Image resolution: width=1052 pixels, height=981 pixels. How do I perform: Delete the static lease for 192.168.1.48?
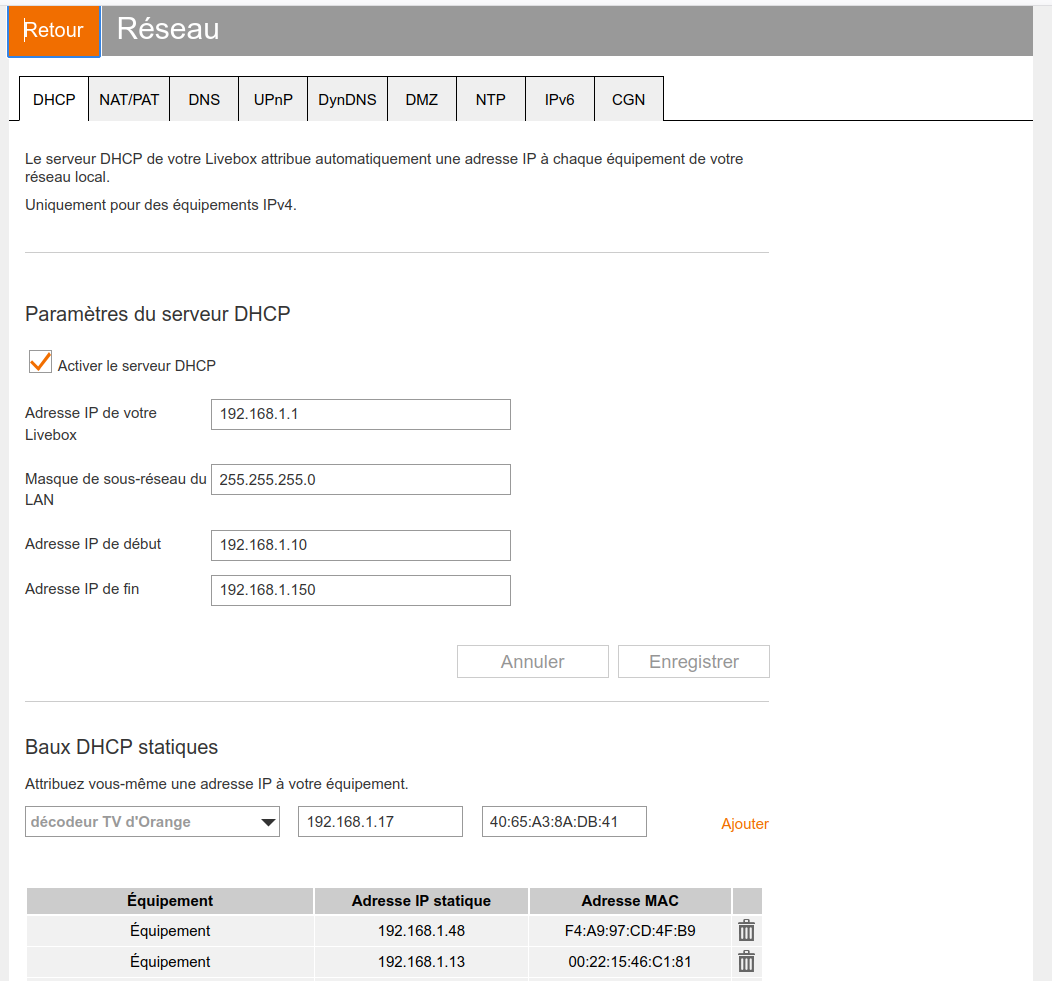point(746,931)
